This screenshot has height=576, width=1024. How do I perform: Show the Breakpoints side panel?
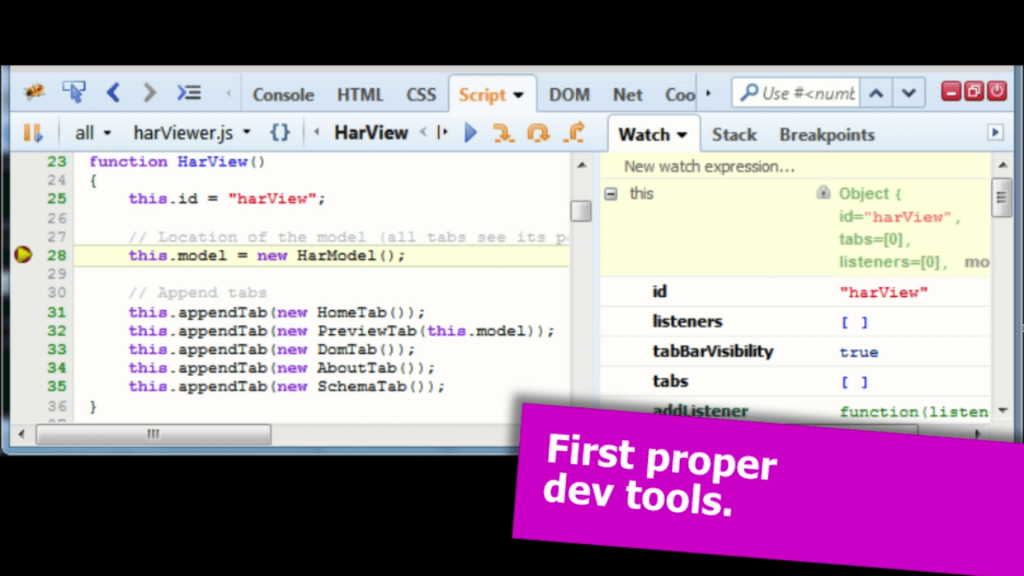(826, 135)
